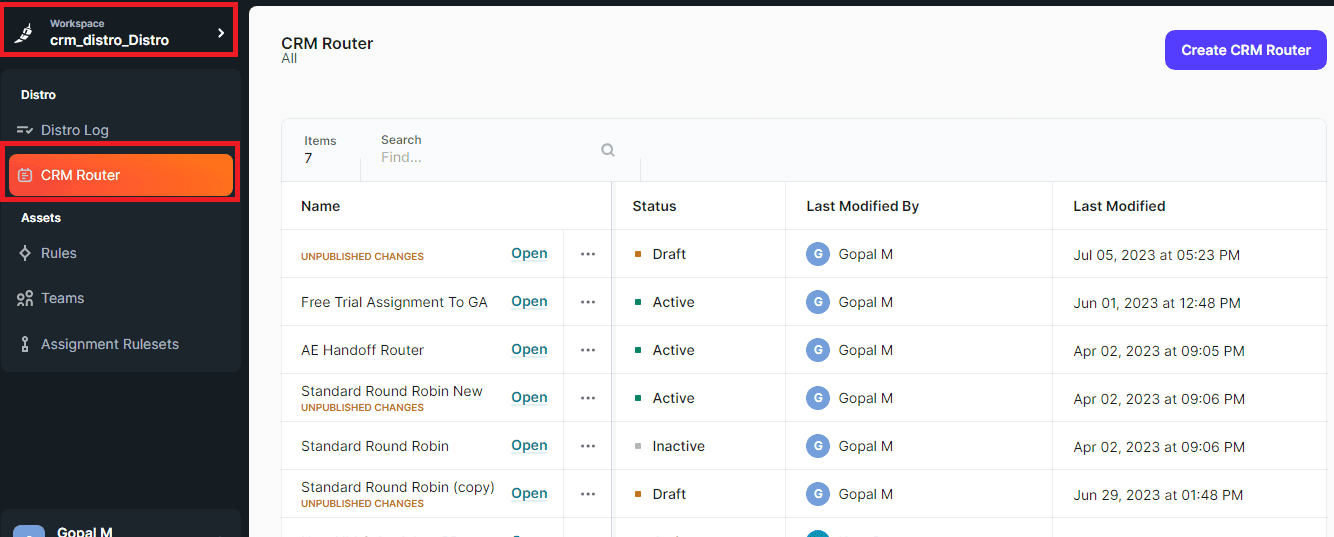Go to Distro Log menu item
The image size is (1334, 537).
pyautogui.click(x=75, y=130)
